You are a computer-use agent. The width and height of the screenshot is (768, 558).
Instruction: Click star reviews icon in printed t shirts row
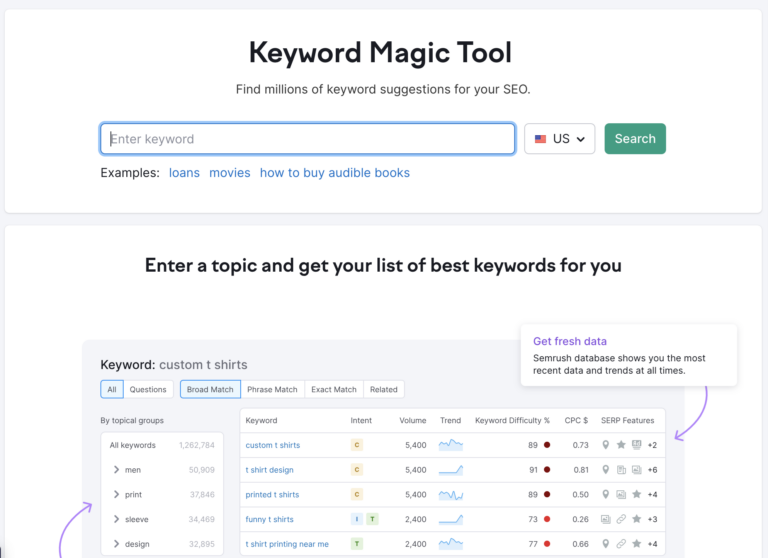(x=636, y=494)
